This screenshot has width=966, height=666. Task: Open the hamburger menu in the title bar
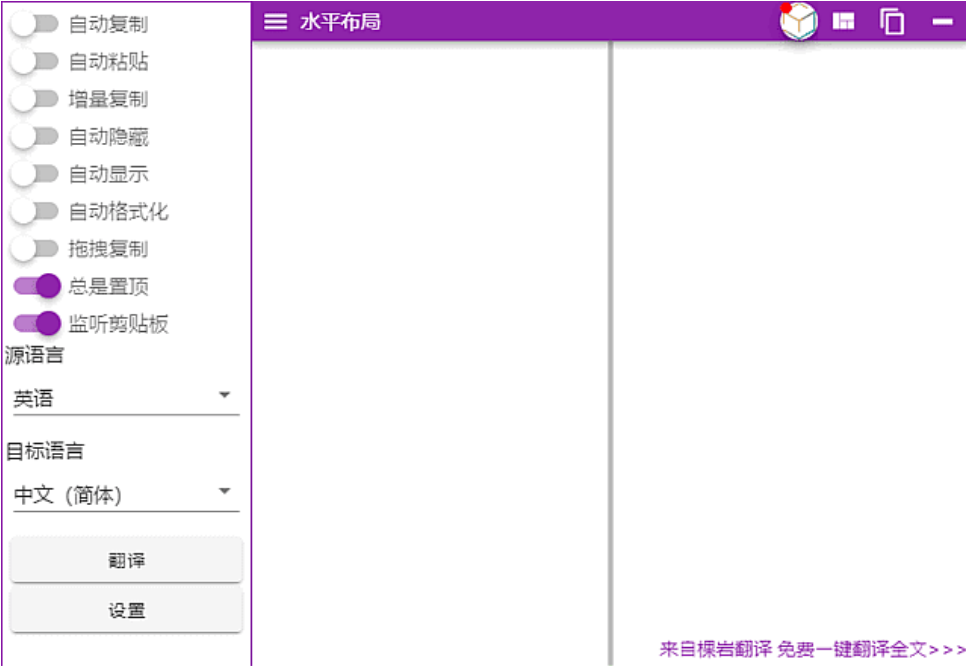pos(275,19)
